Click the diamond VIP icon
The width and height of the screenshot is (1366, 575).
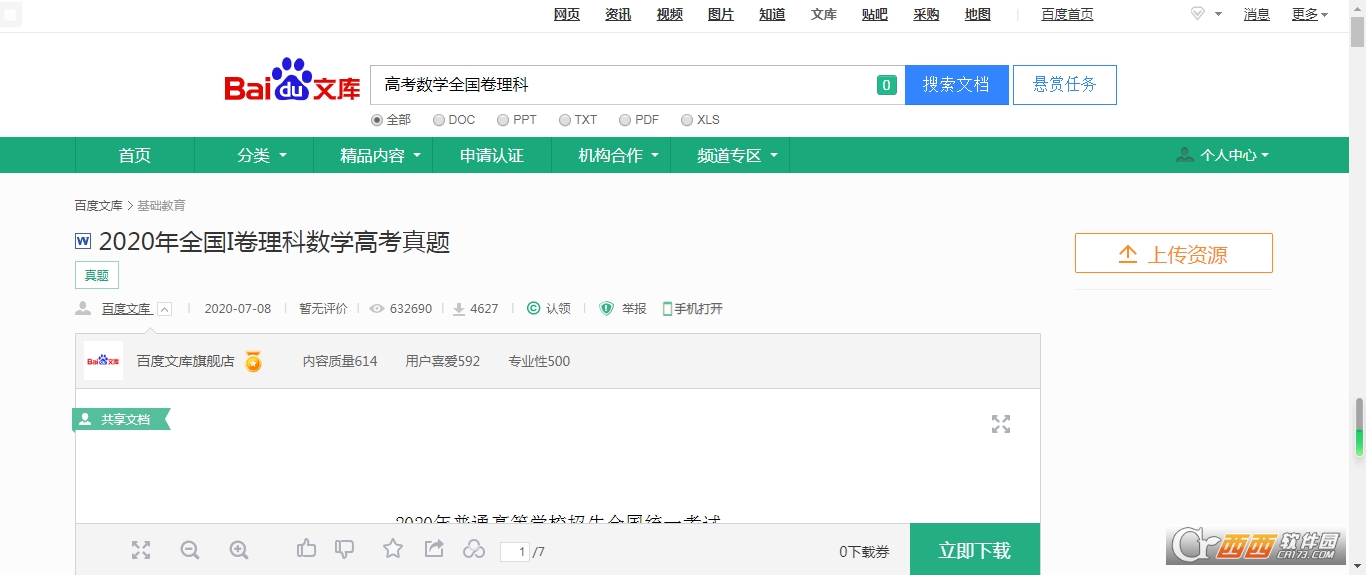pyautogui.click(x=1198, y=14)
